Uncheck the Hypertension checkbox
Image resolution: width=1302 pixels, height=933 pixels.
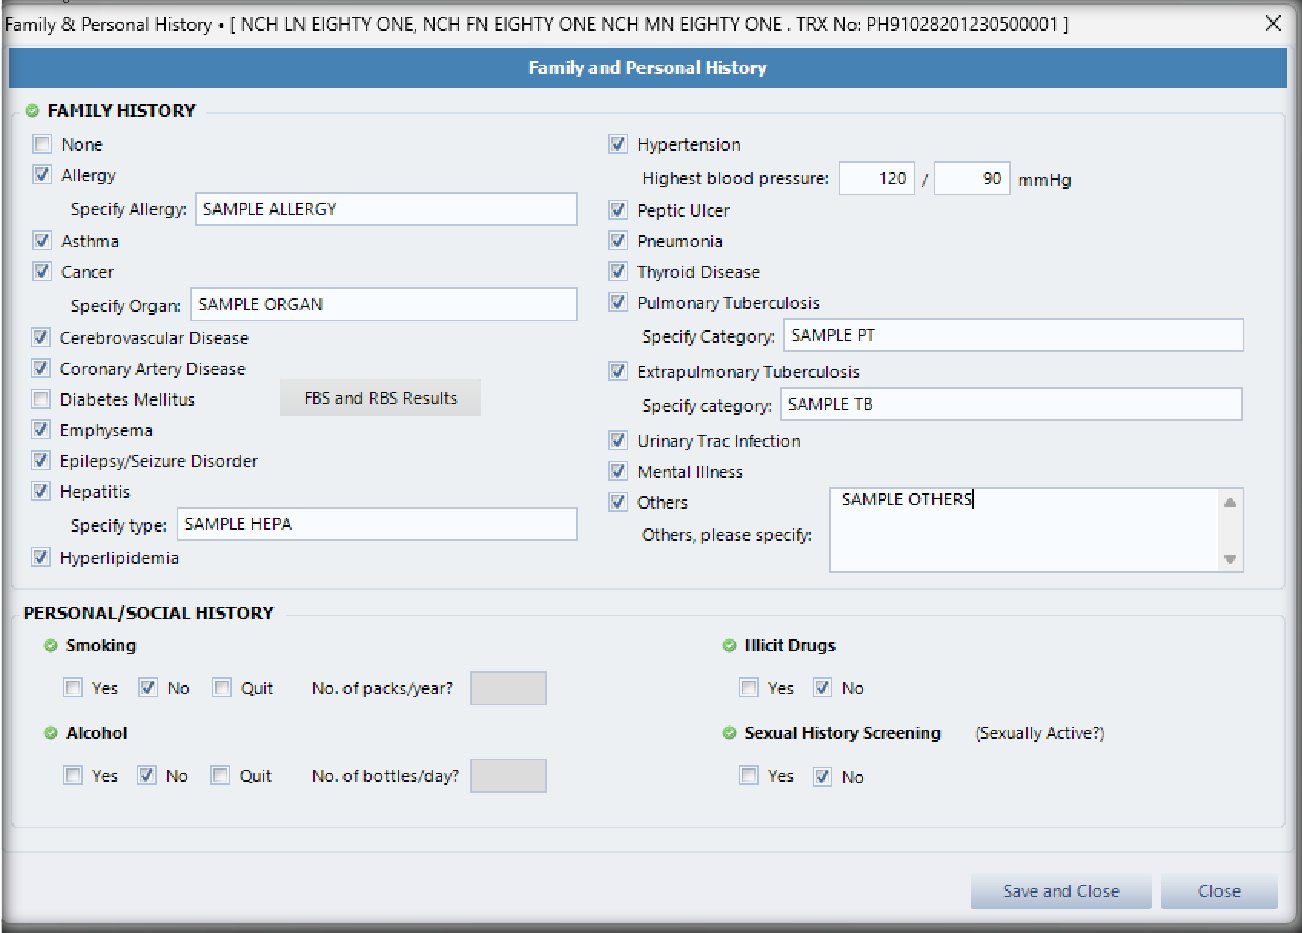pos(618,145)
